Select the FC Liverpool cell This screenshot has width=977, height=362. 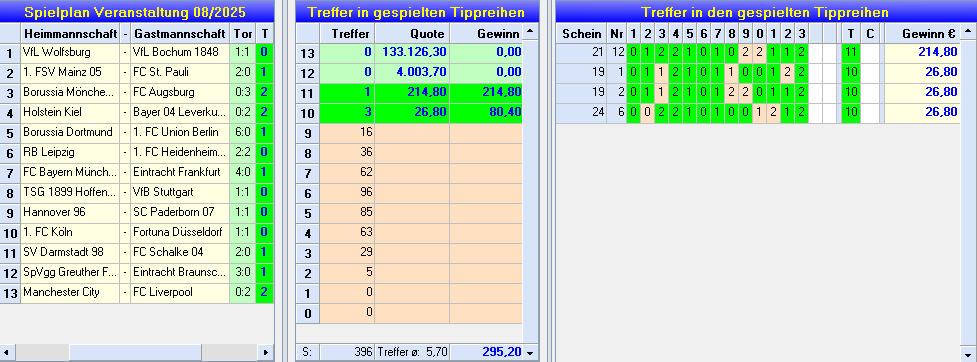pos(180,292)
